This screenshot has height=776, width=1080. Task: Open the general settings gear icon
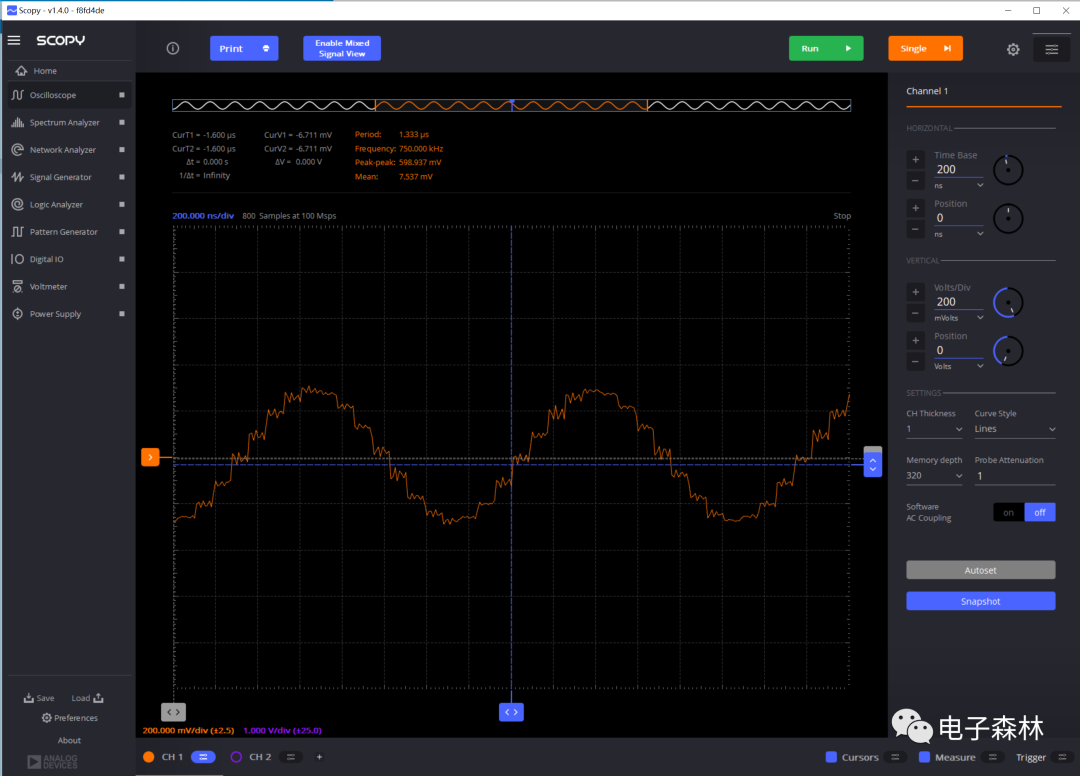click(1012, 49)
